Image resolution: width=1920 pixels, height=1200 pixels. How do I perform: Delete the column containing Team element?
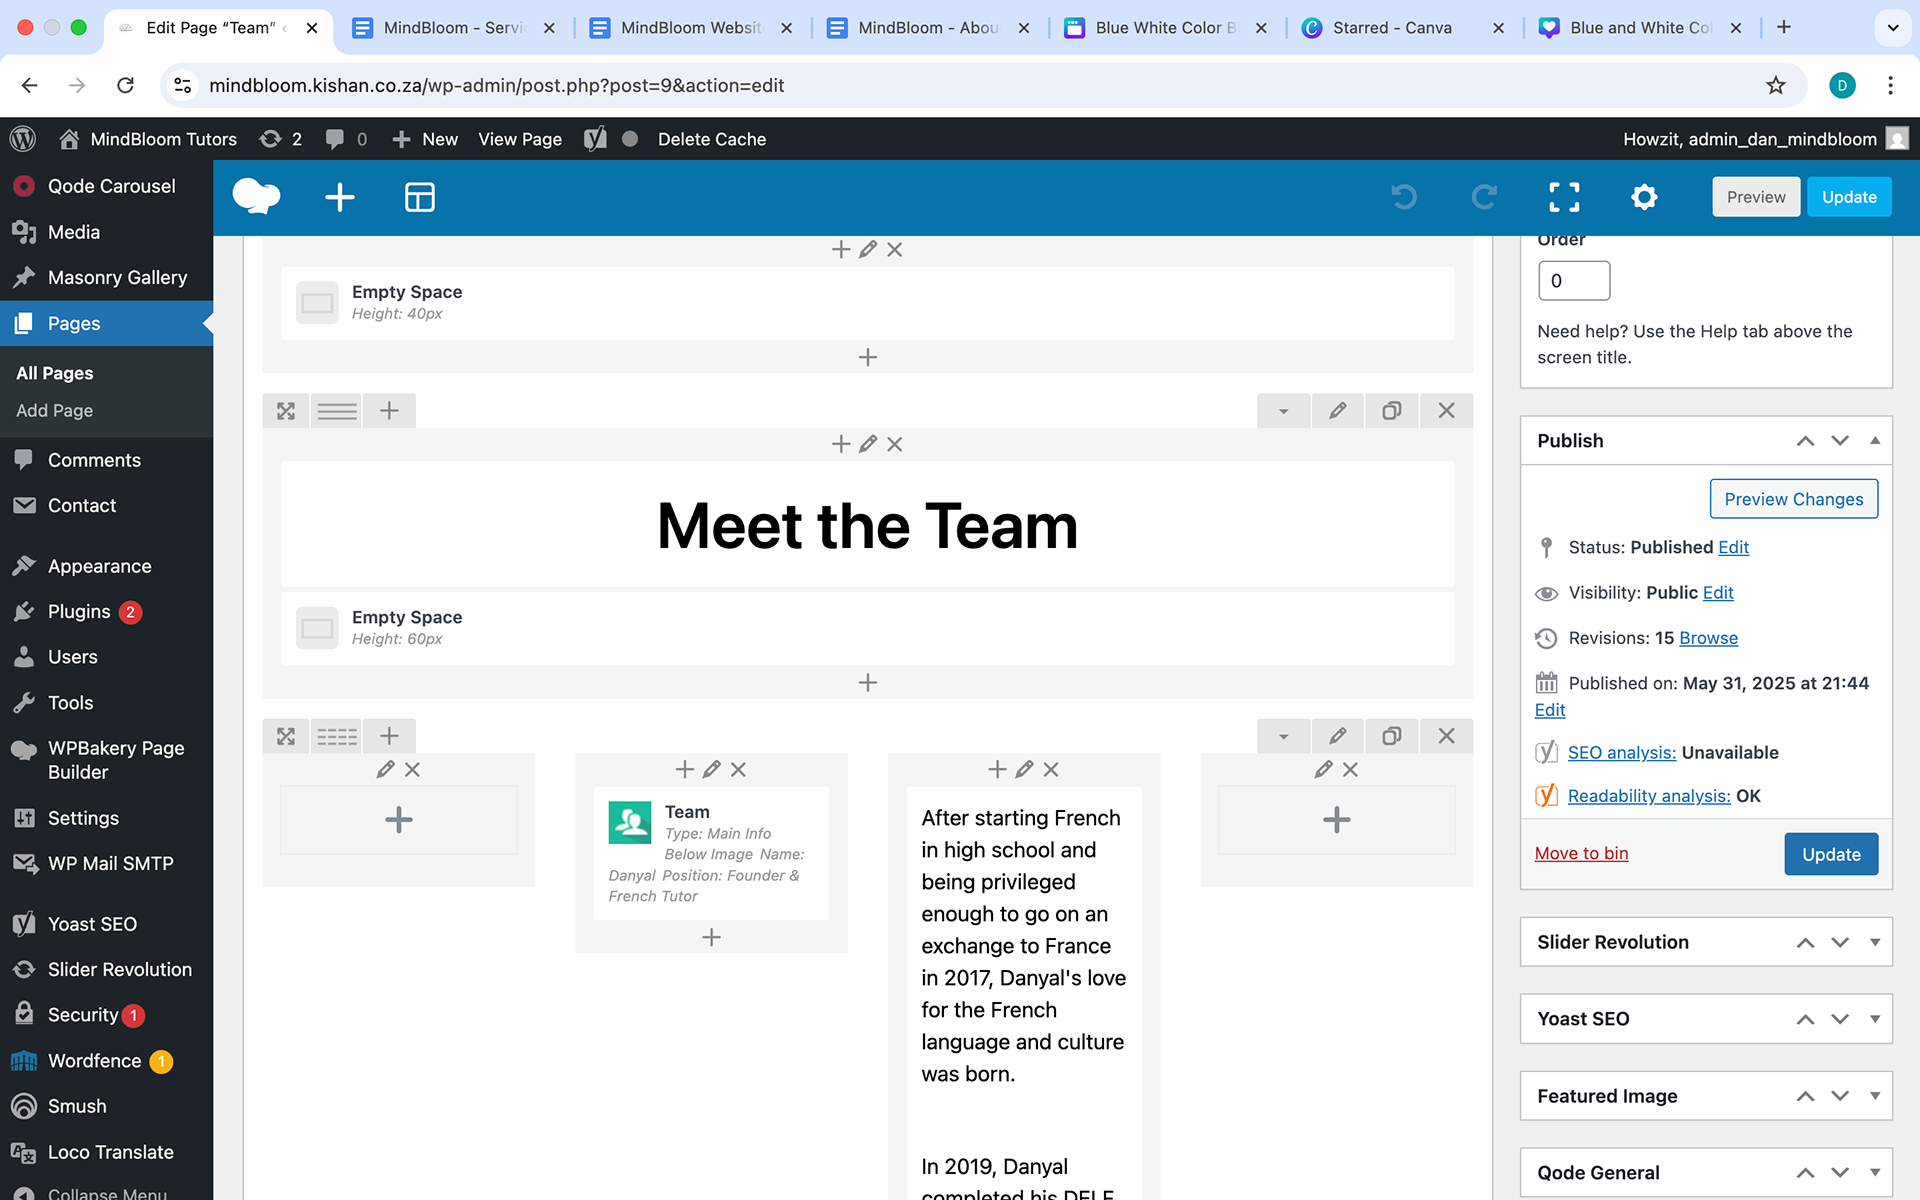[x=738, y=769]
